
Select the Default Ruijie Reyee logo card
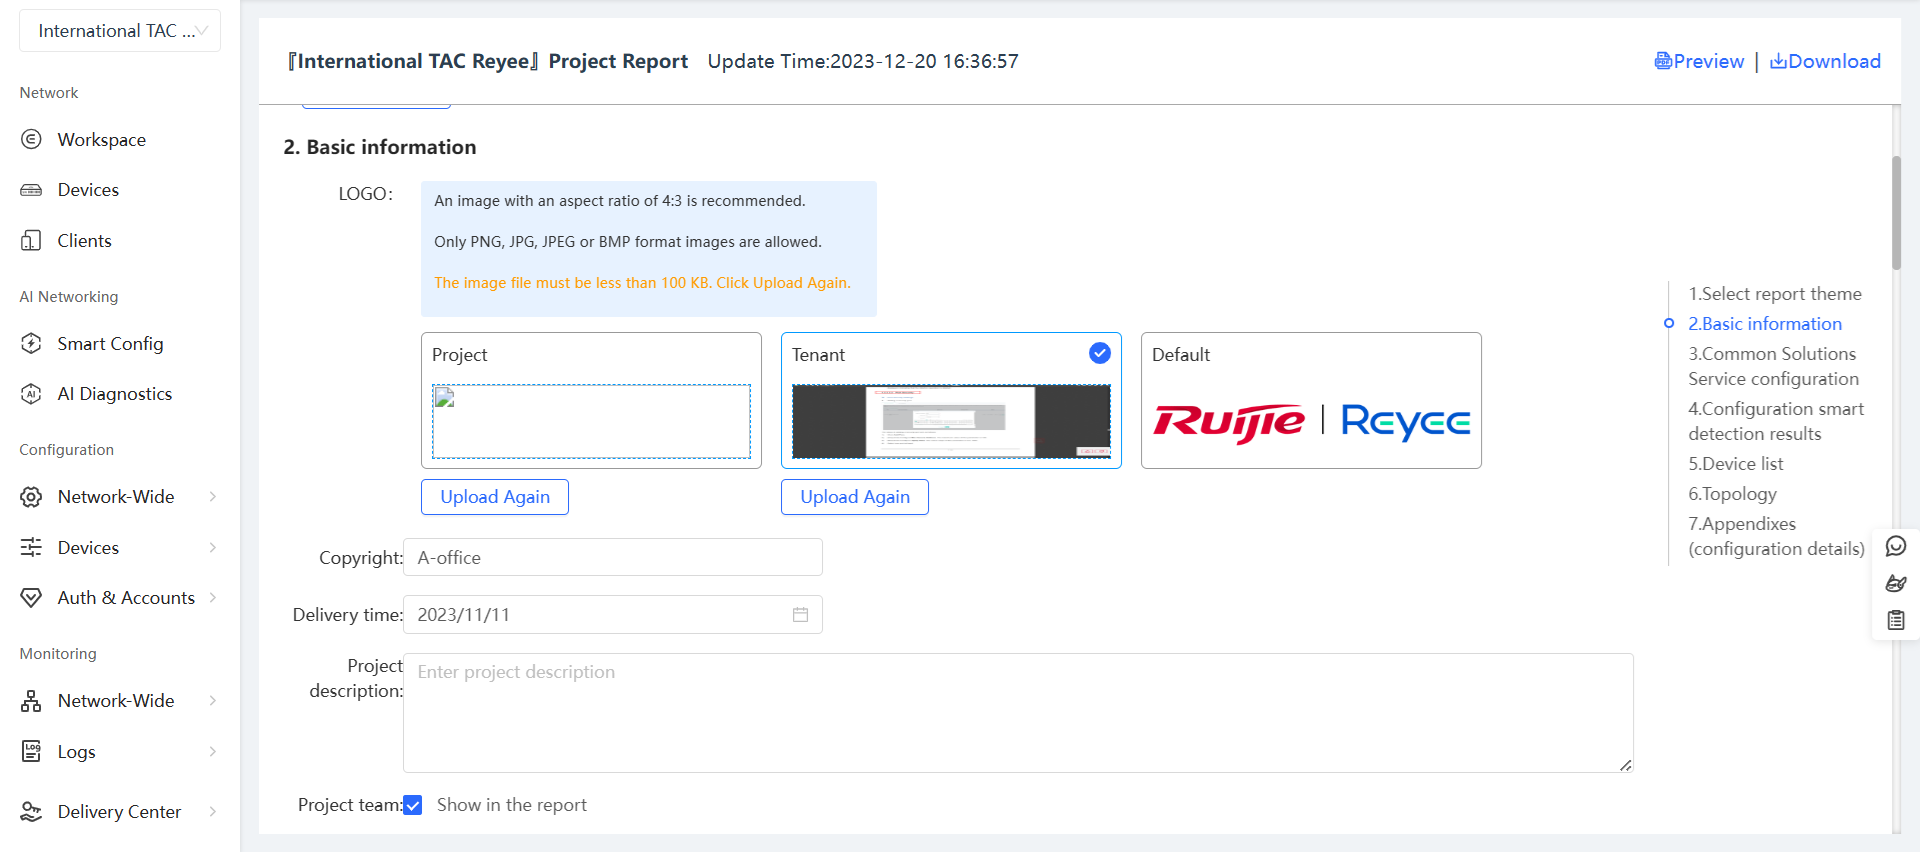pos(1310,400)
